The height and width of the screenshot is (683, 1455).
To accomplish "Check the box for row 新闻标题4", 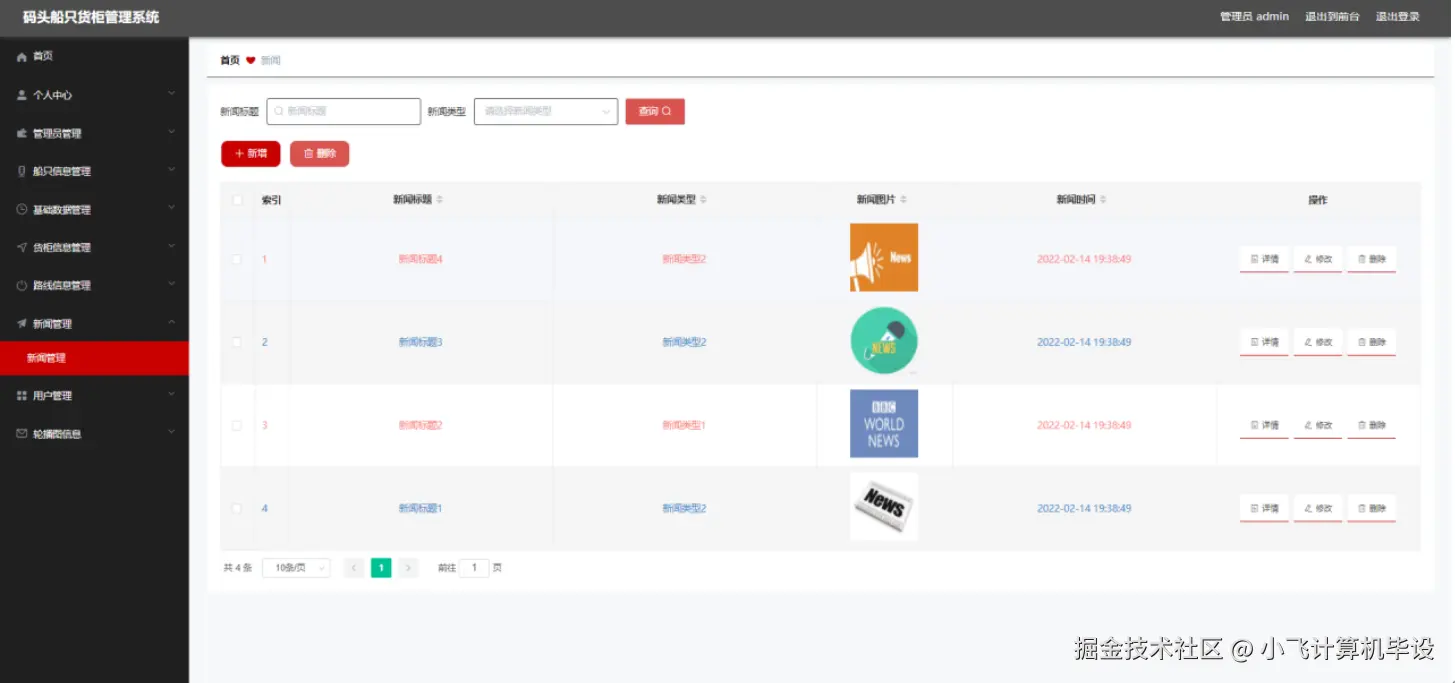I will pos(237,259).
